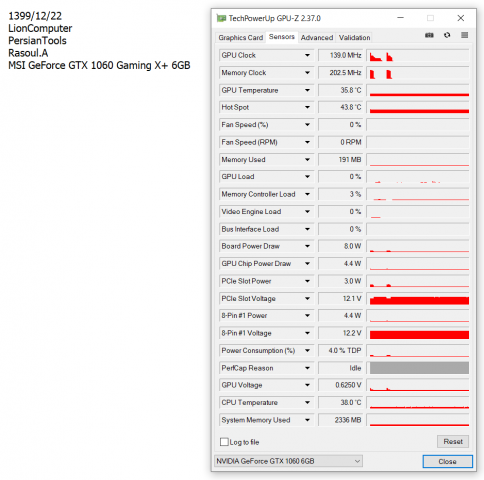Open the Hot Spot sensor dropdown

[x=307, y=107]
